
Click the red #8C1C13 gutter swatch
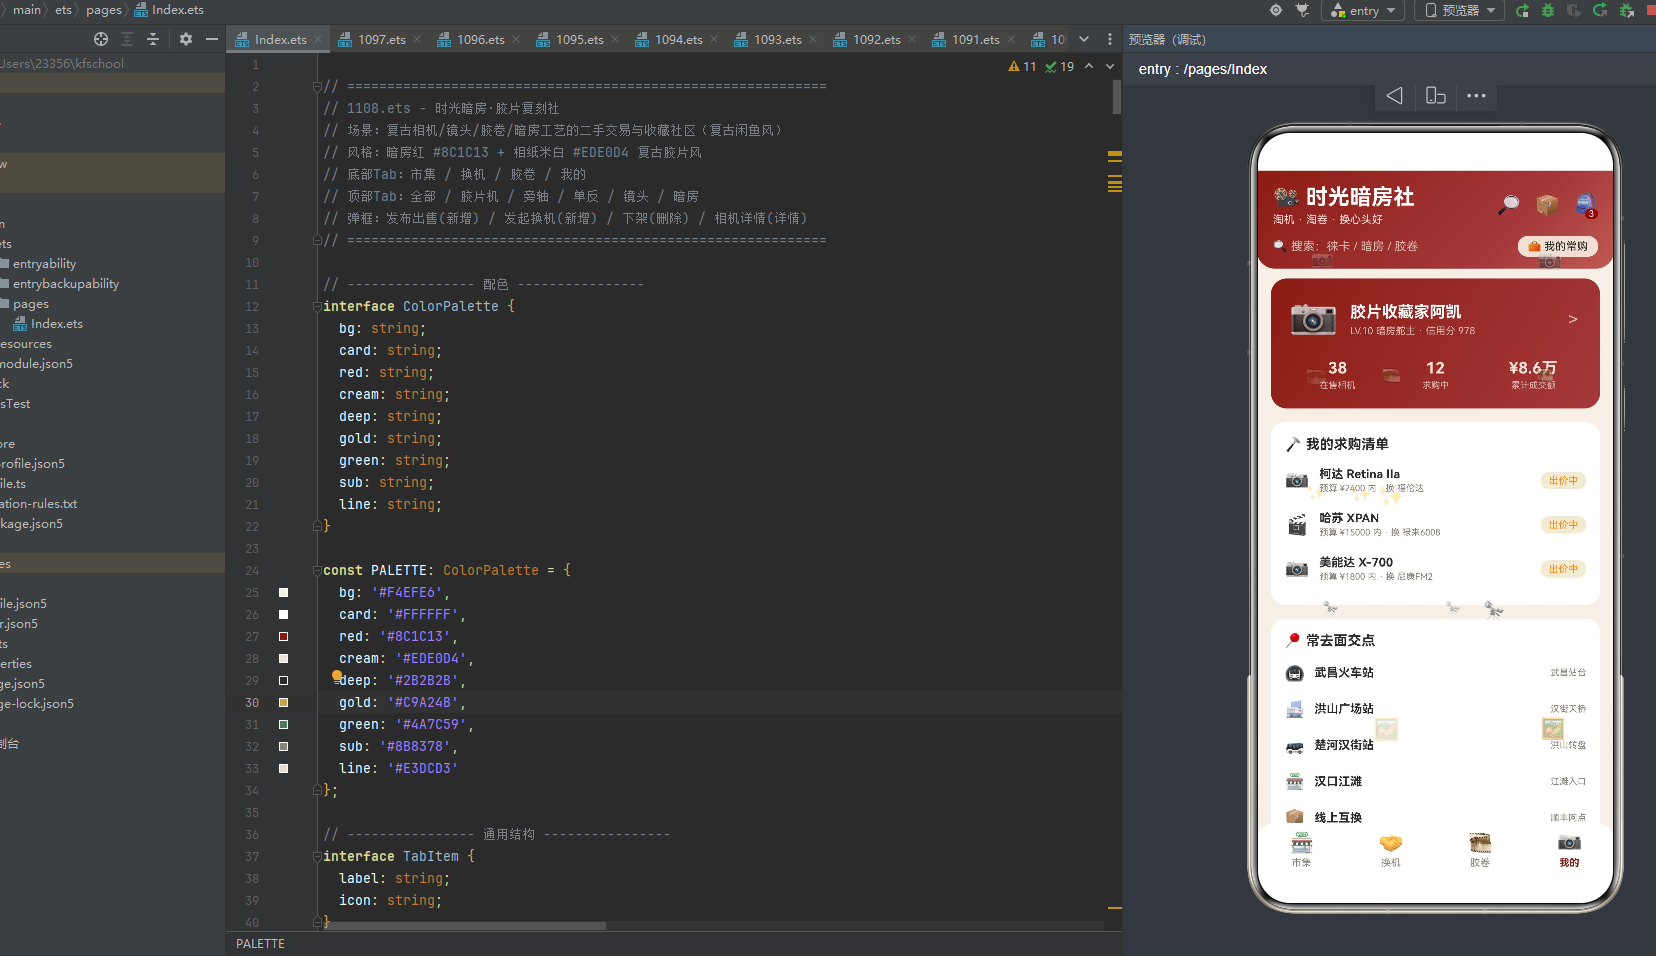pyautogui.click(x=283, y=637)
